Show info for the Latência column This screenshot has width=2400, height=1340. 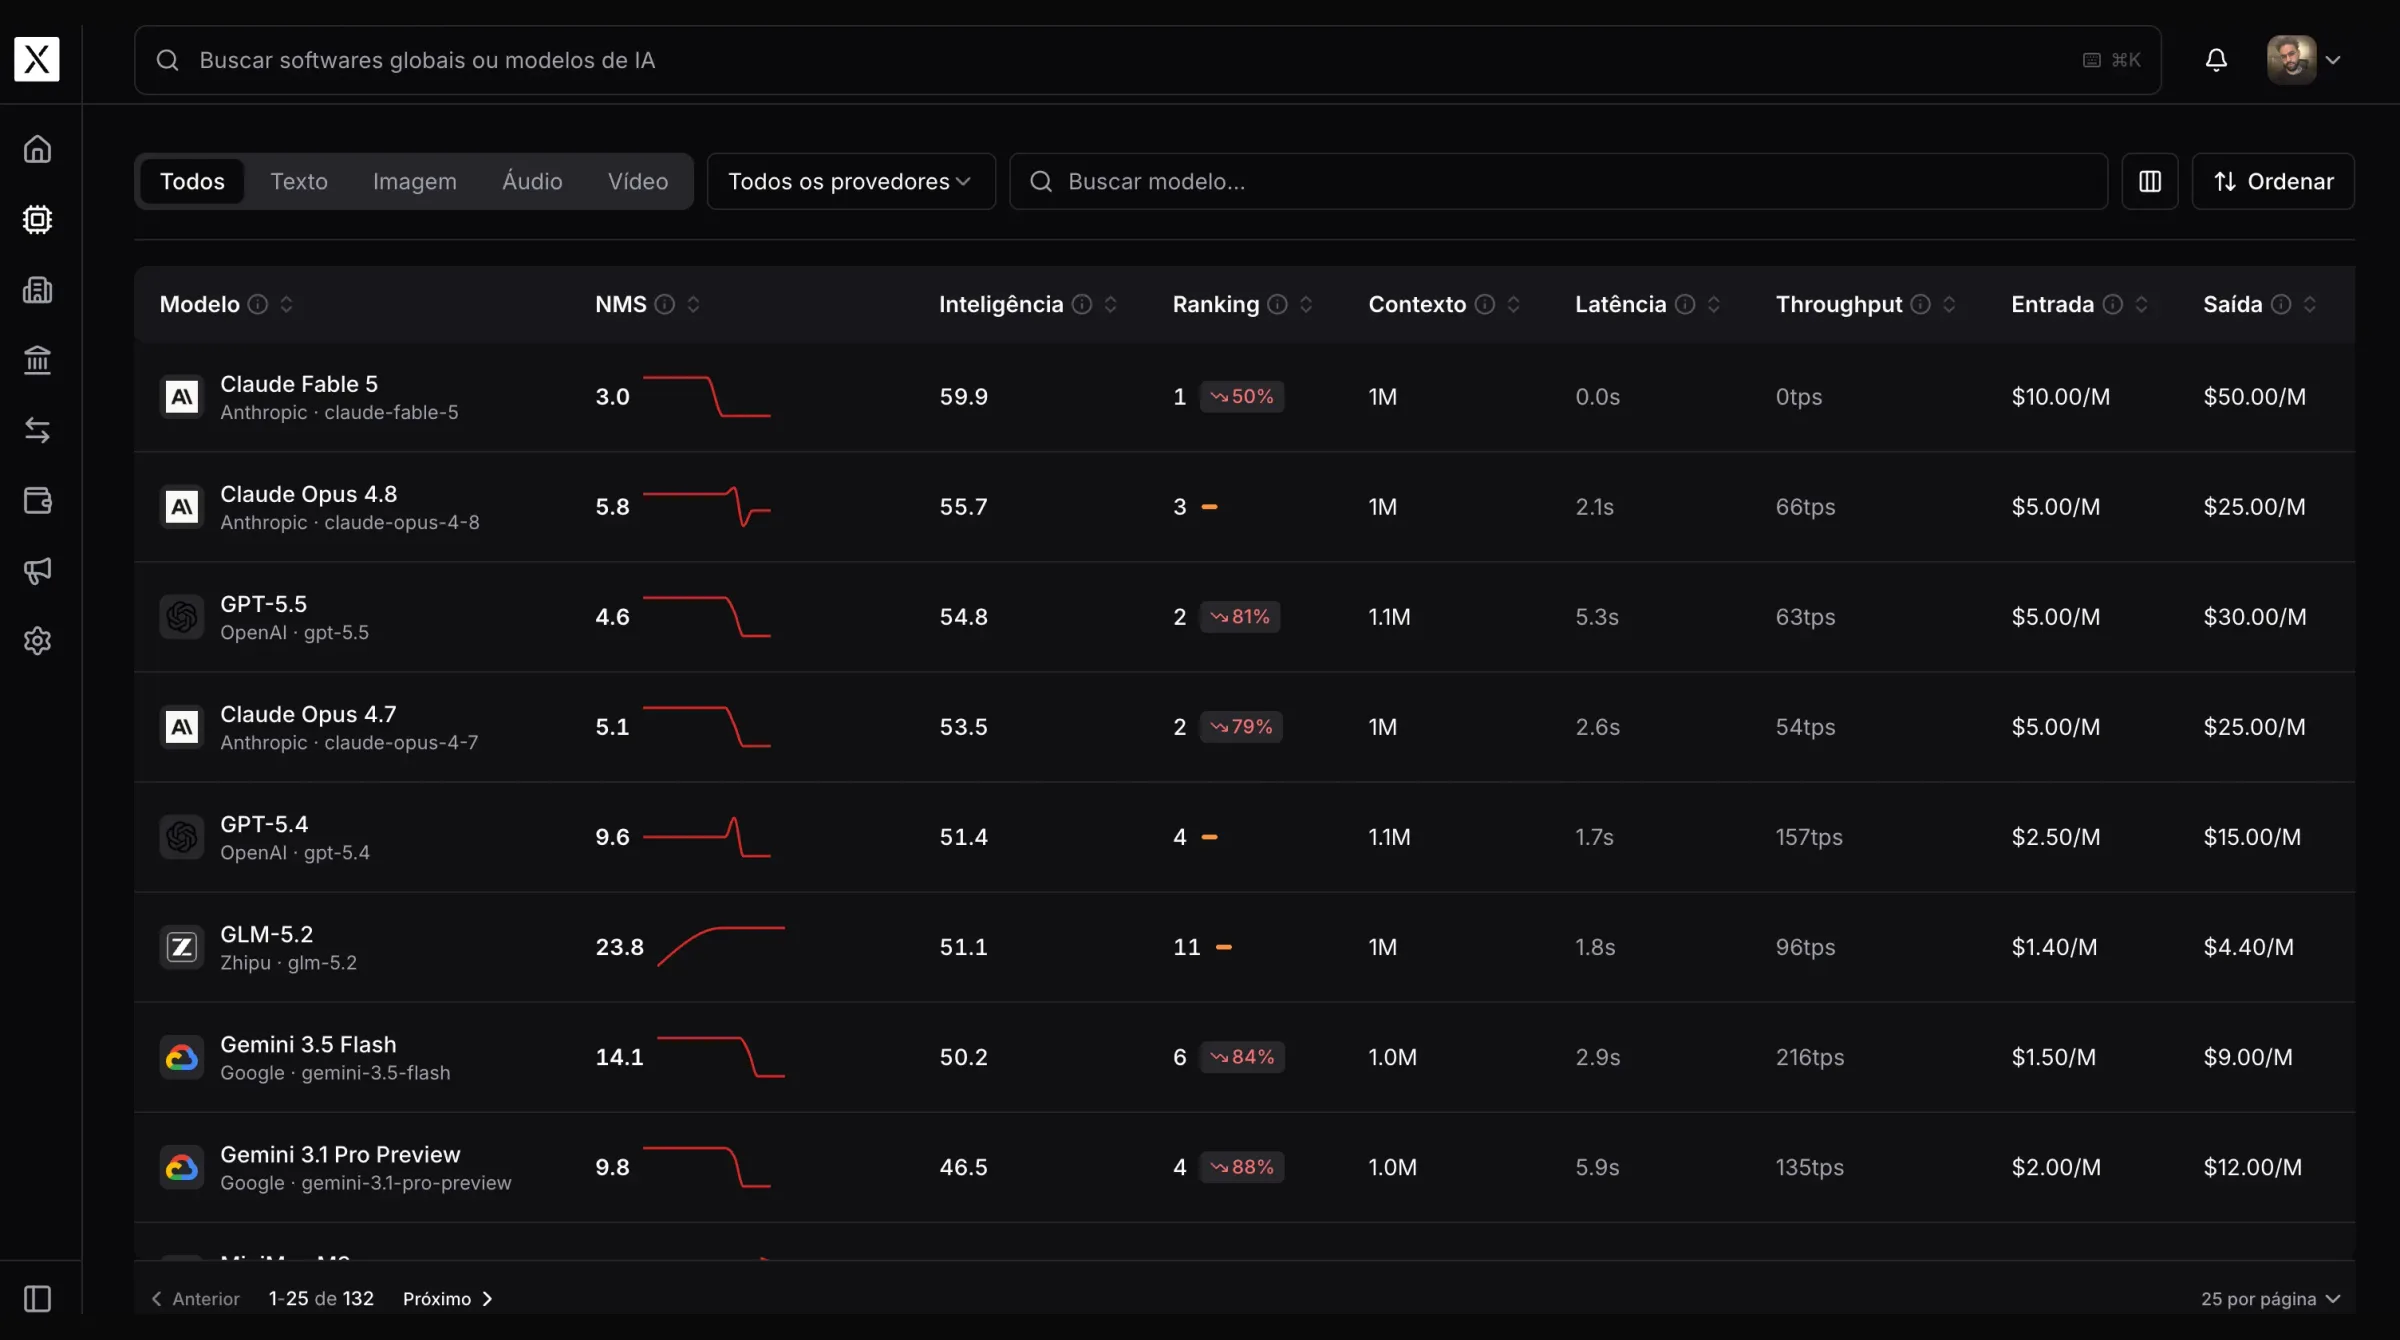[1685, 304]
